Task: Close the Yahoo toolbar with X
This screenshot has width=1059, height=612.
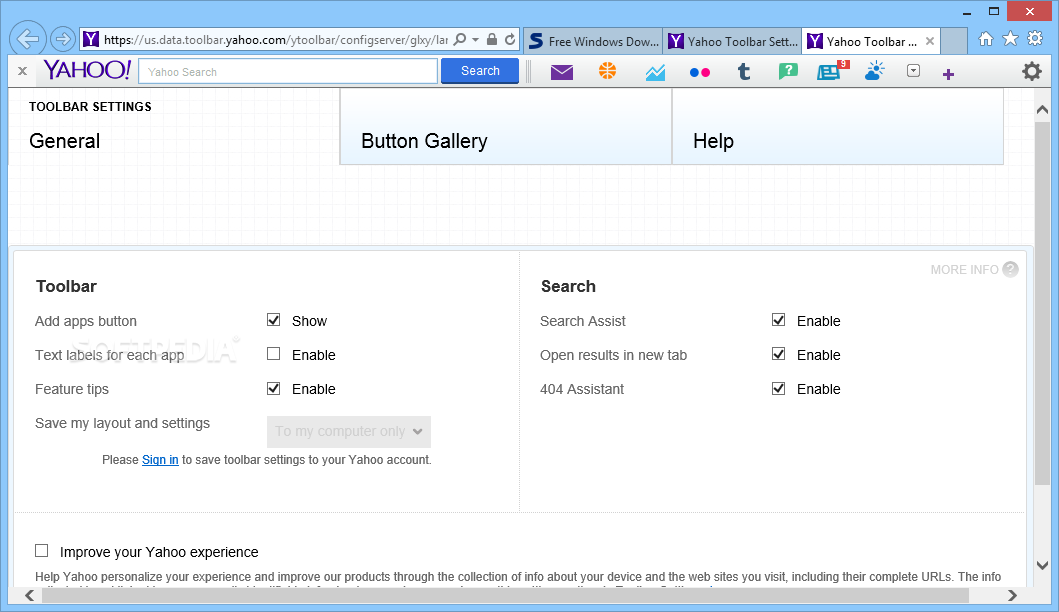Action: tap(22, 71)
